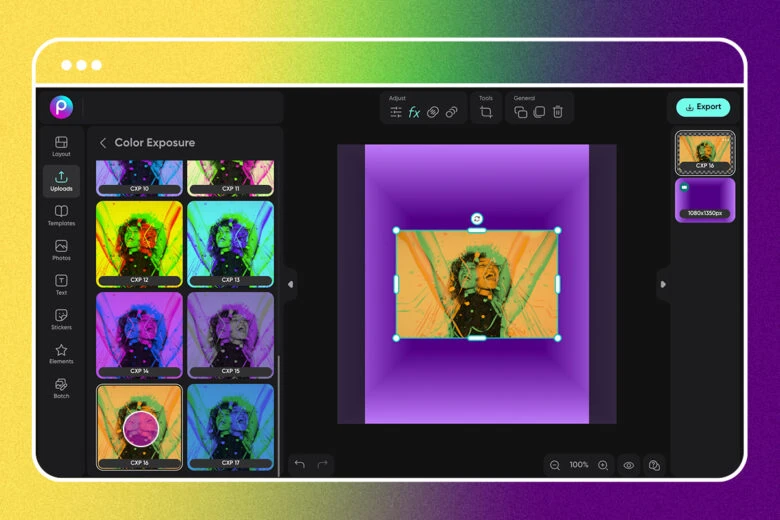
Task: Switch to the Templates tab
Action: click(61, 215)
